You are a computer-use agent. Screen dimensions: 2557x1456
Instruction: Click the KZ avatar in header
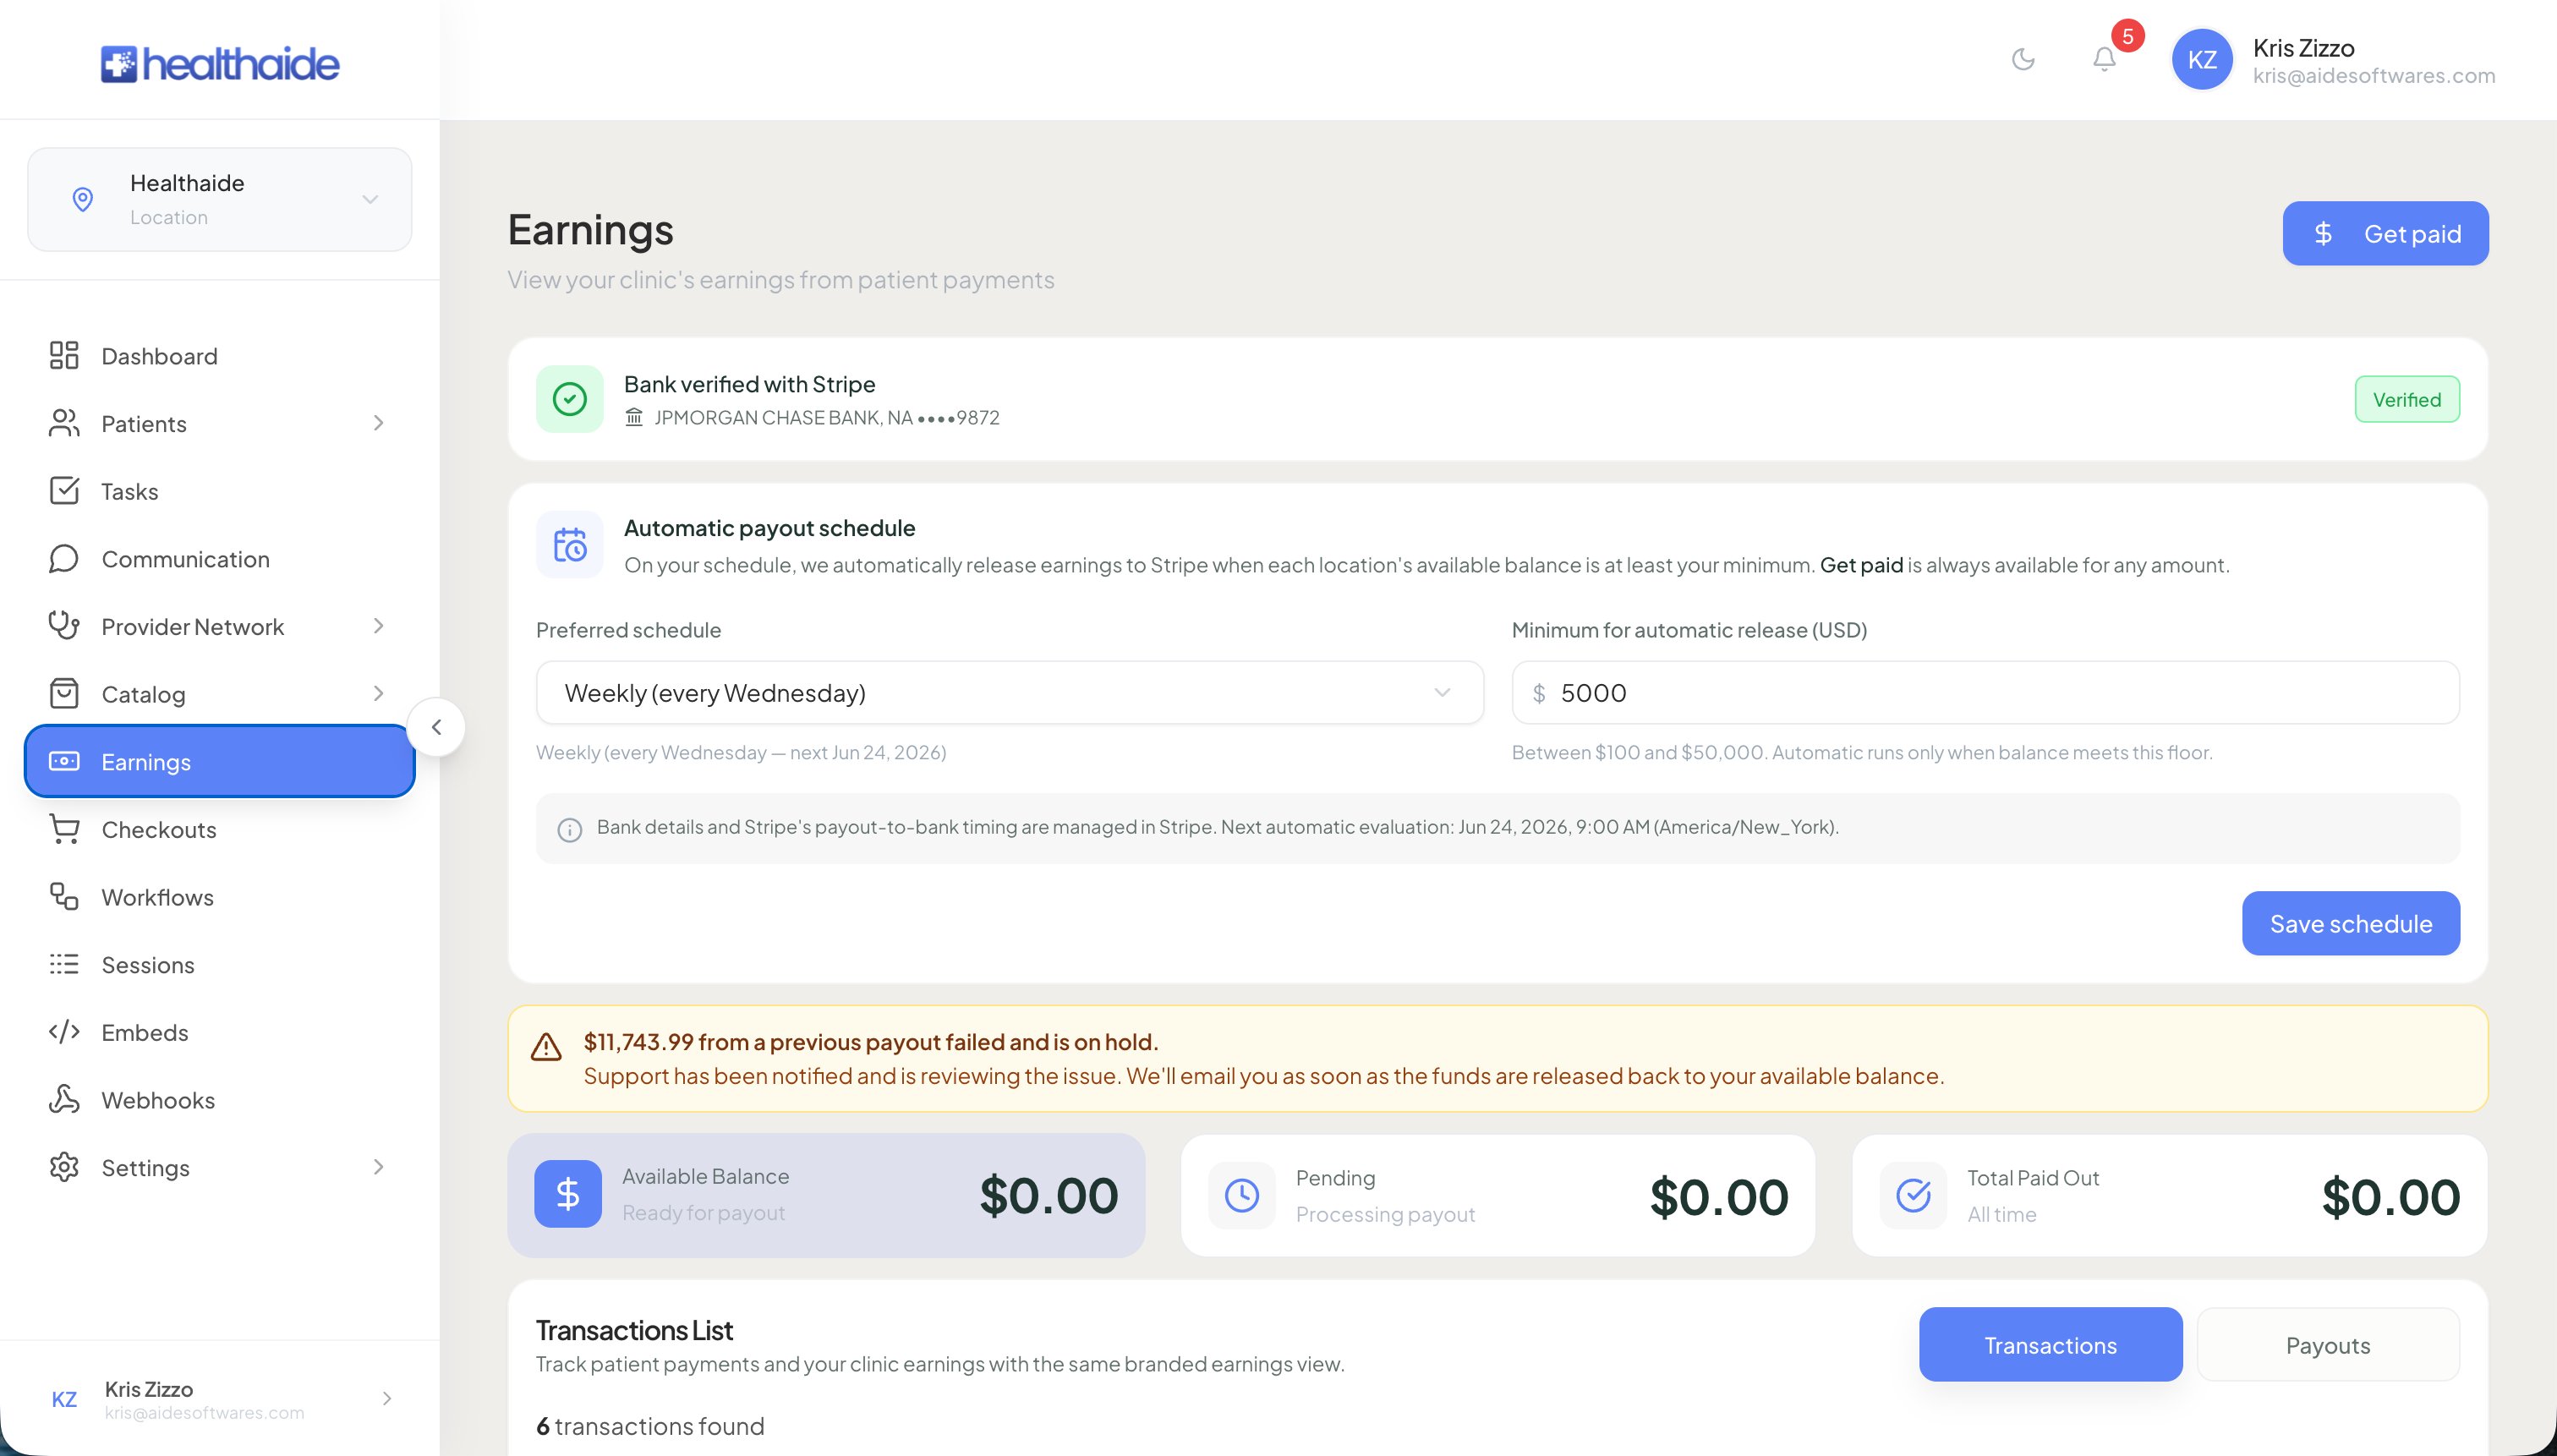click(x=2202, y=60)
